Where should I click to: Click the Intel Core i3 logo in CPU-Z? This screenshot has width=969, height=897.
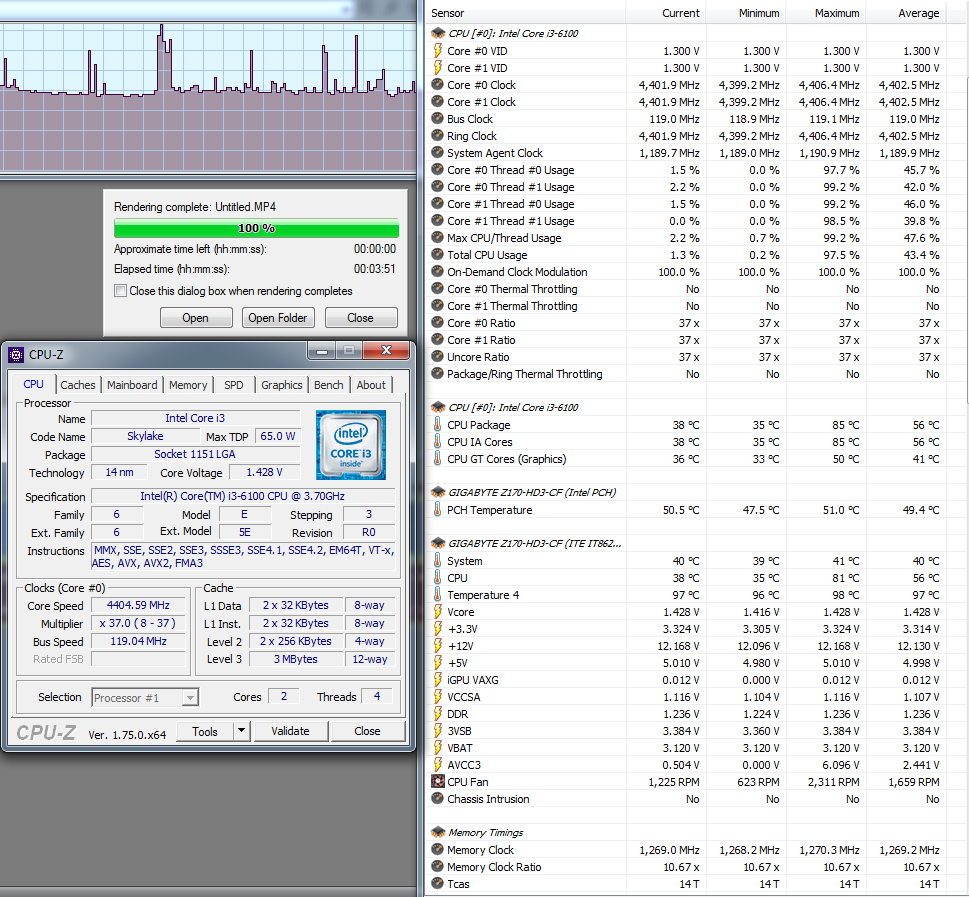pos(351,445)
